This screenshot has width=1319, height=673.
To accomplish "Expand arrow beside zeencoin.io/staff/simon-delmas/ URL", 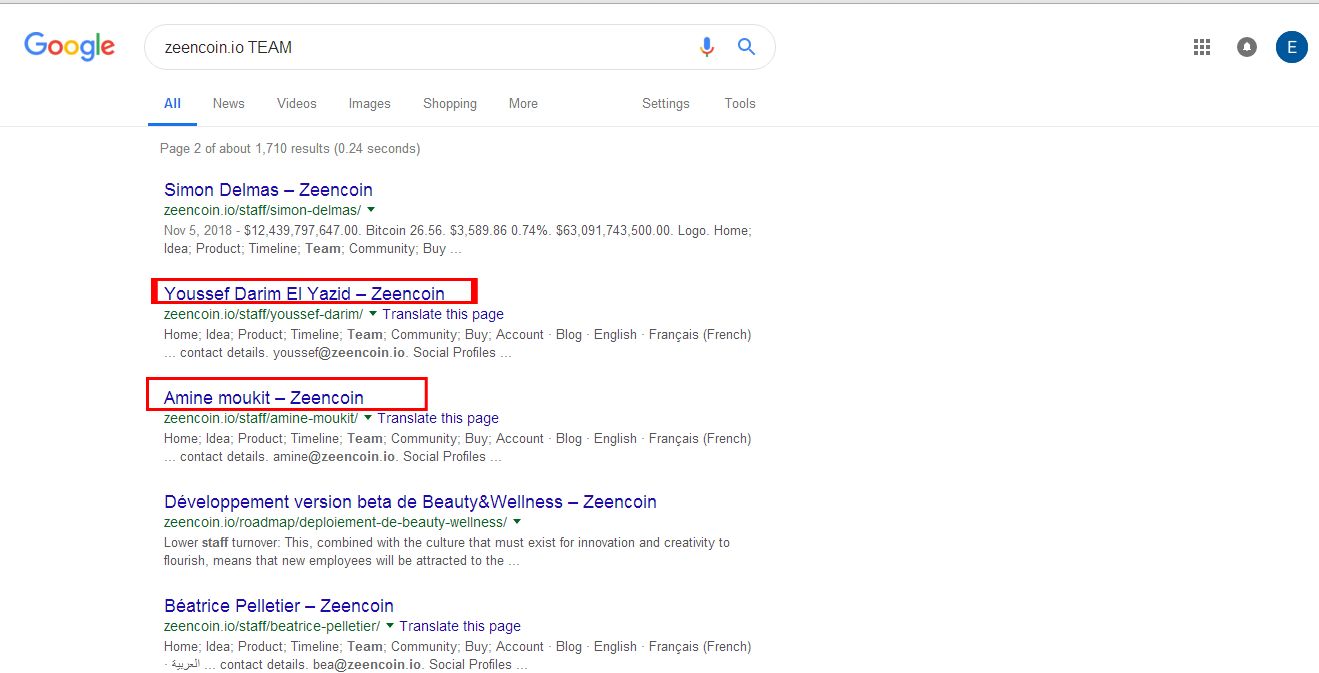I will [371, 210].
